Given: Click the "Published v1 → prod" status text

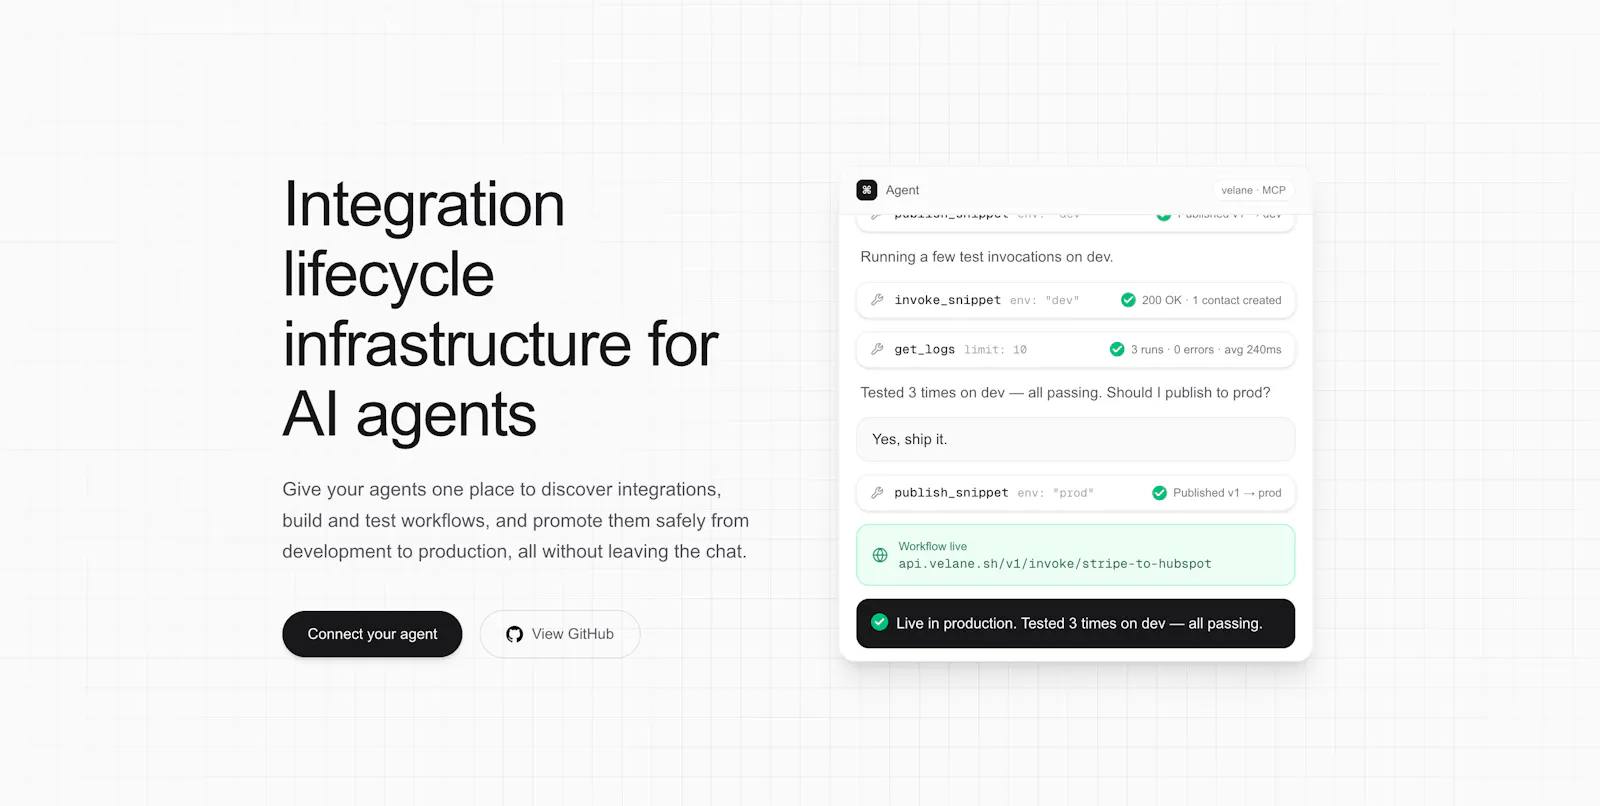Looking at the screenshot, I should (x=1227, y=493).
